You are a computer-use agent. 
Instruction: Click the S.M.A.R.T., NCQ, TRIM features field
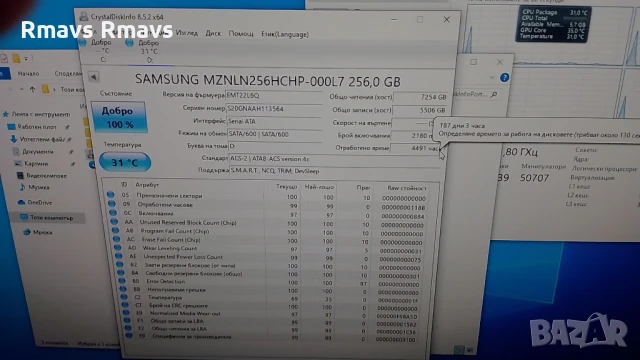pyautogui.click(x=334, y=171)
